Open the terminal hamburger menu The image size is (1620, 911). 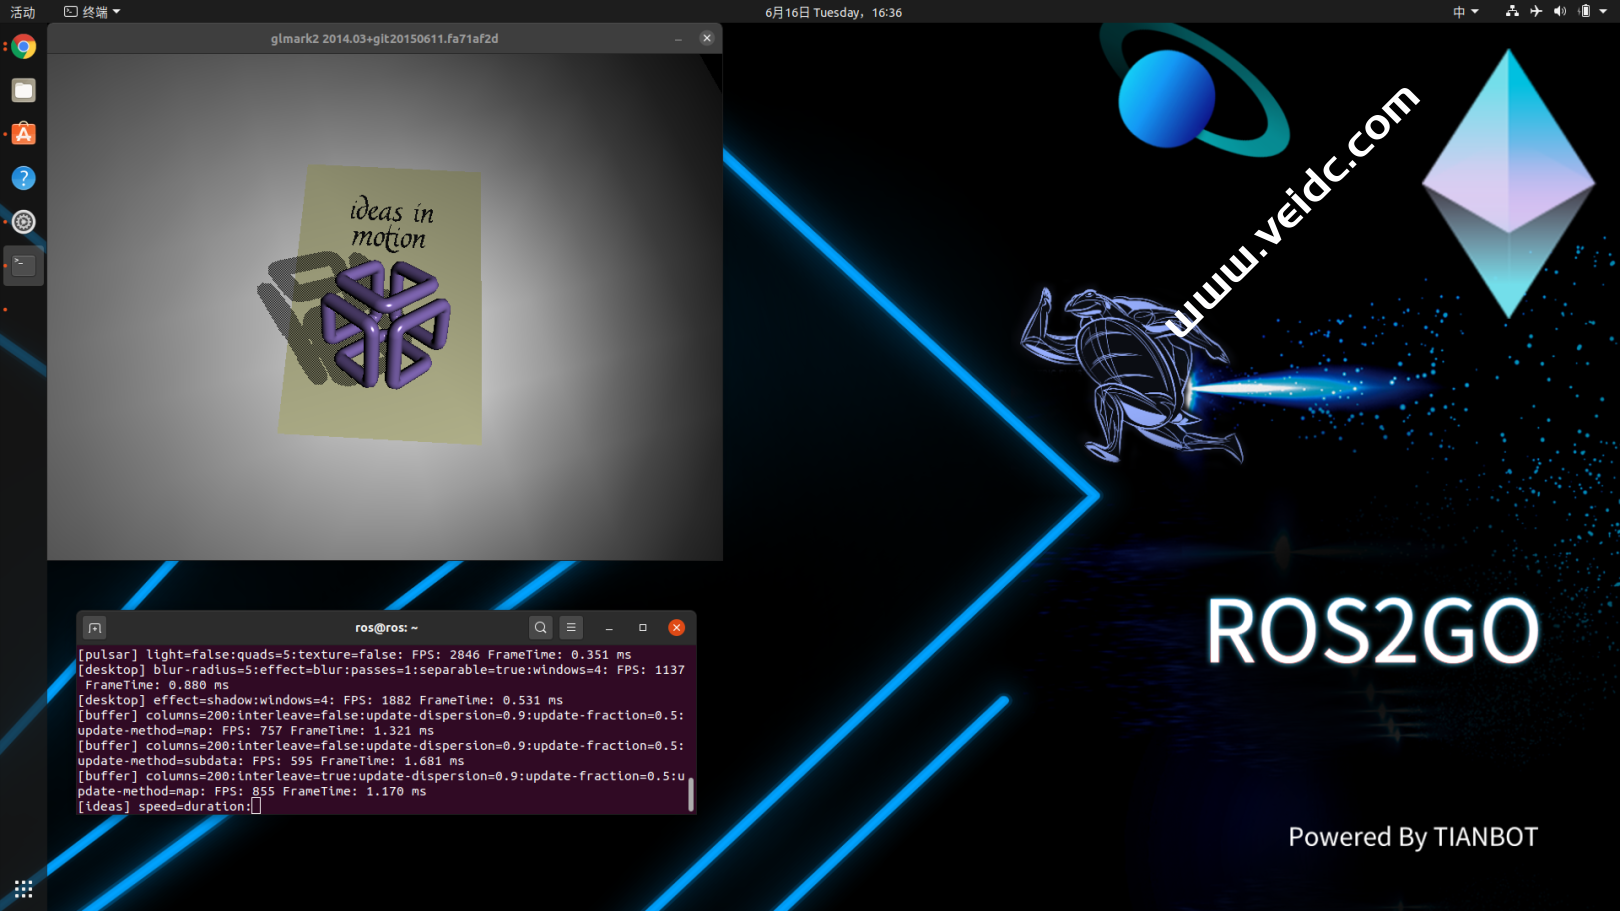[x=571, y=628]
